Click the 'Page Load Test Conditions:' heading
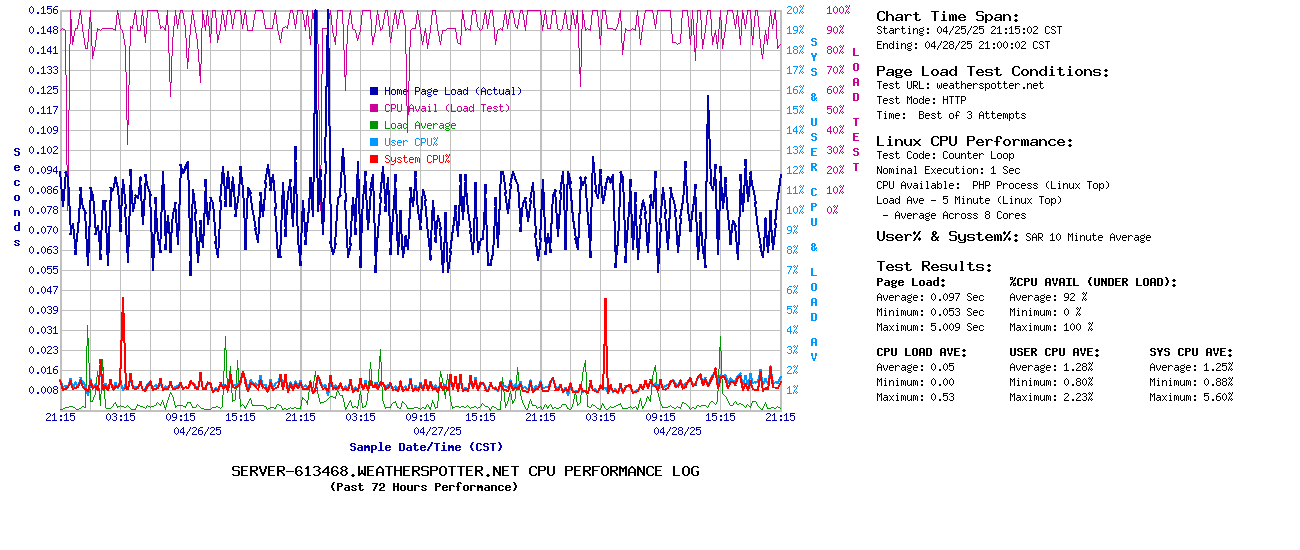Viewport: 1300px width, 550px height. point(992,71)
